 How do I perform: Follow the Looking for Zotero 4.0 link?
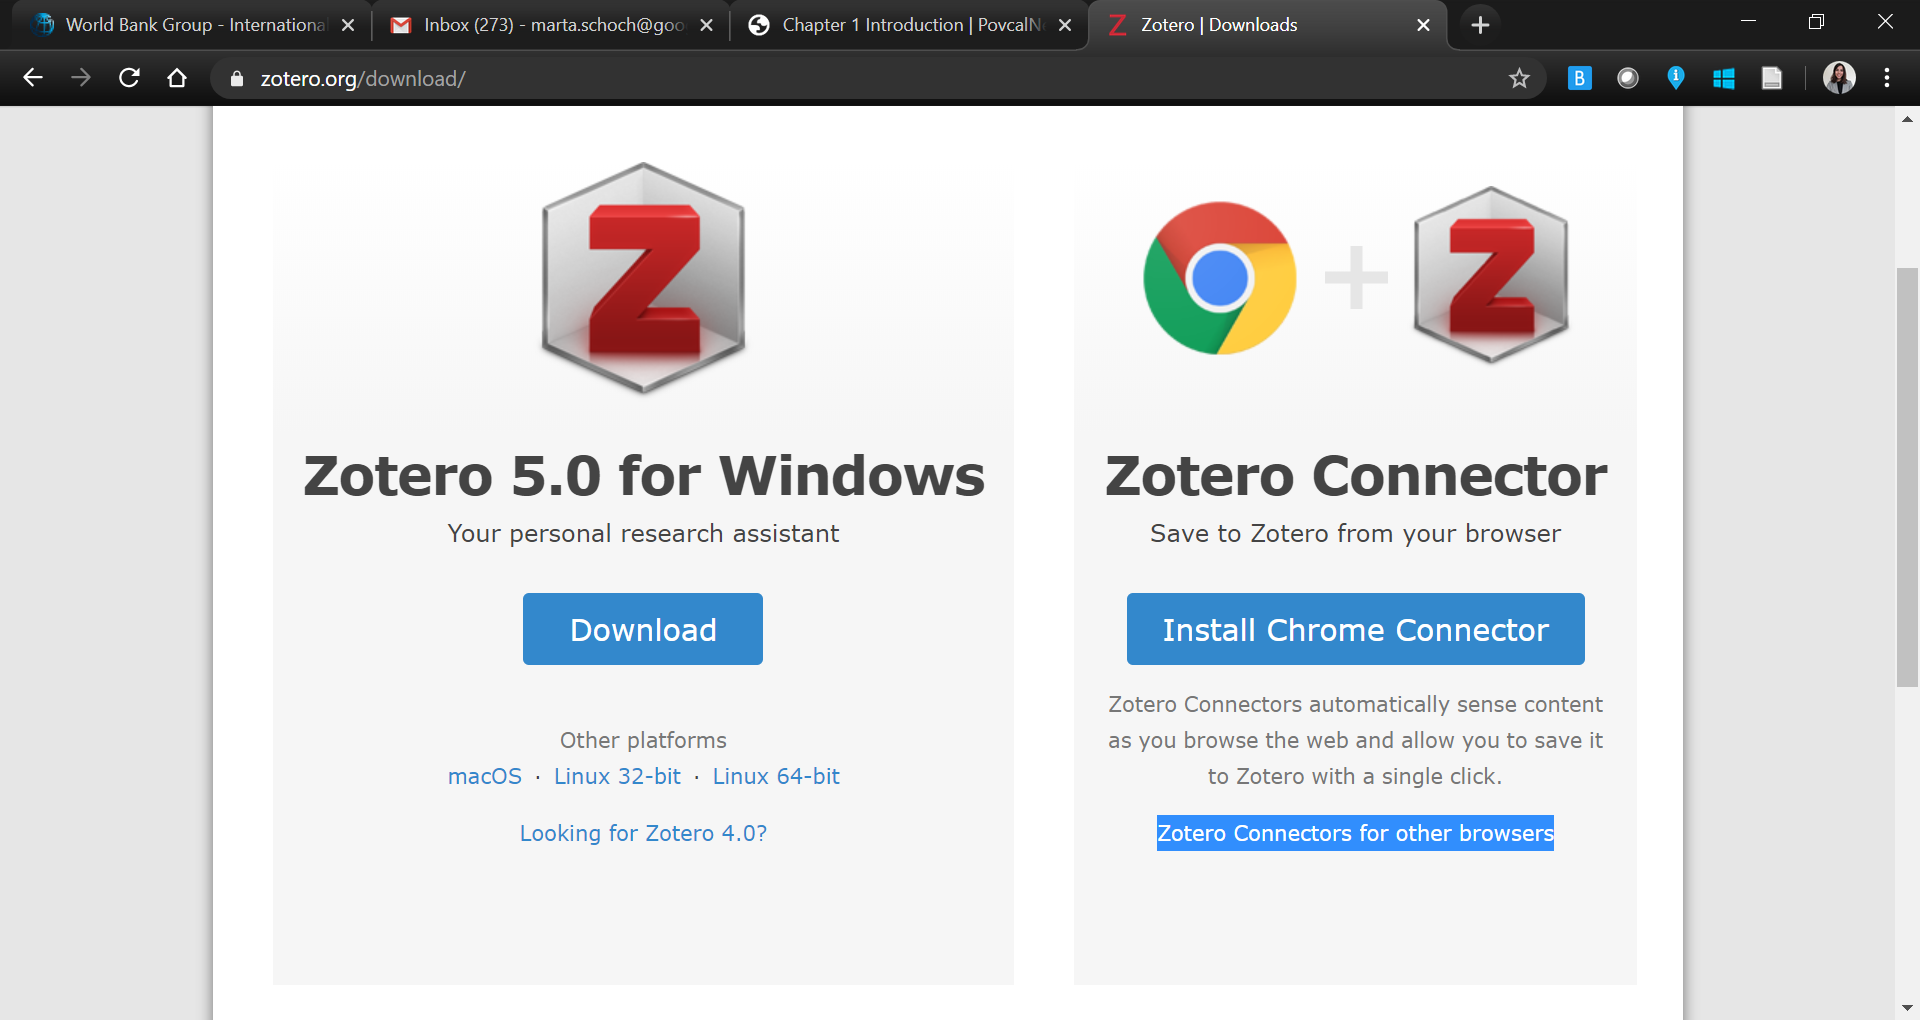[643, 833]
